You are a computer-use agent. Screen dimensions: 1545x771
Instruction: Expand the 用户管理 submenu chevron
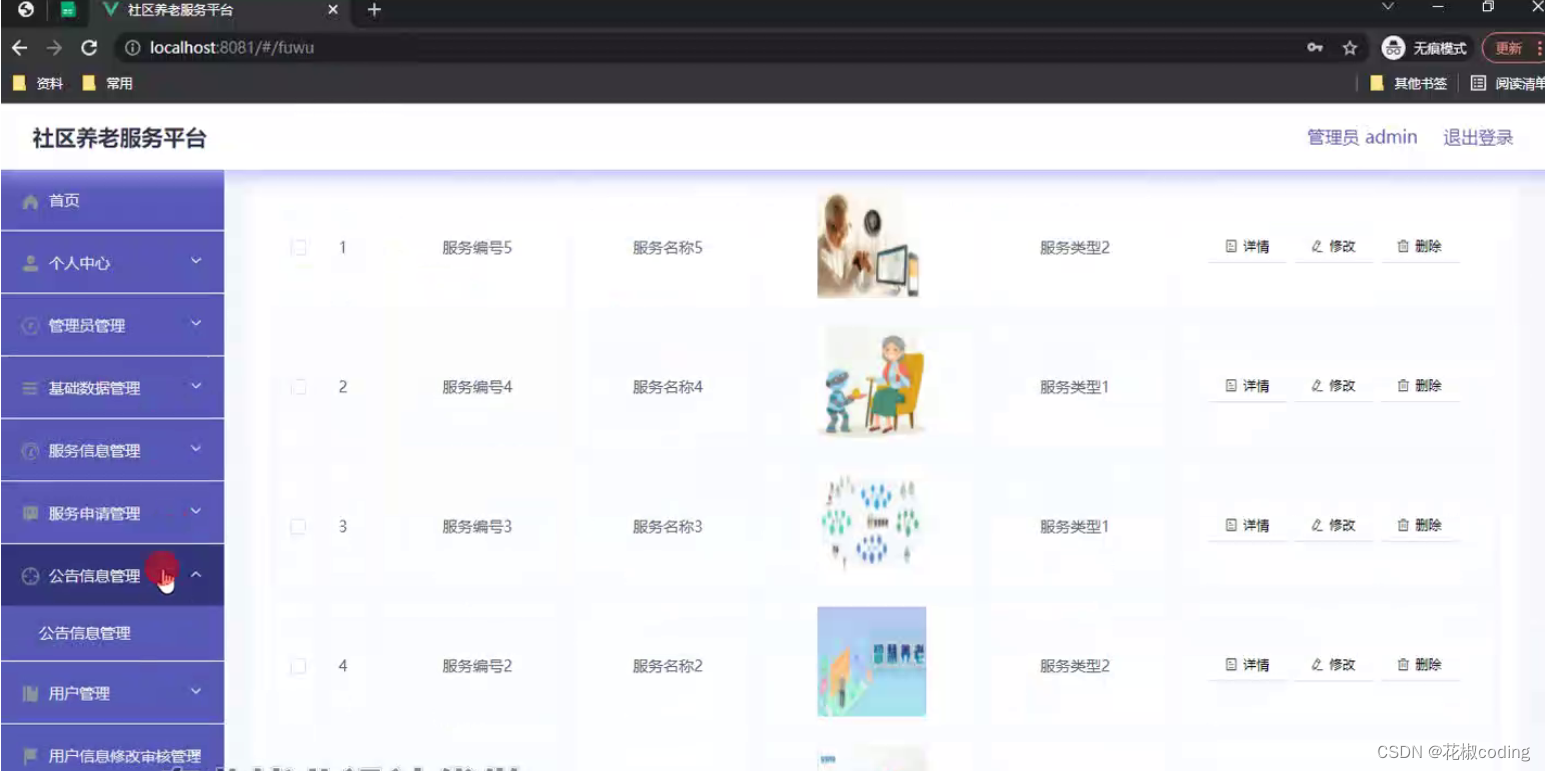(196, 692)
